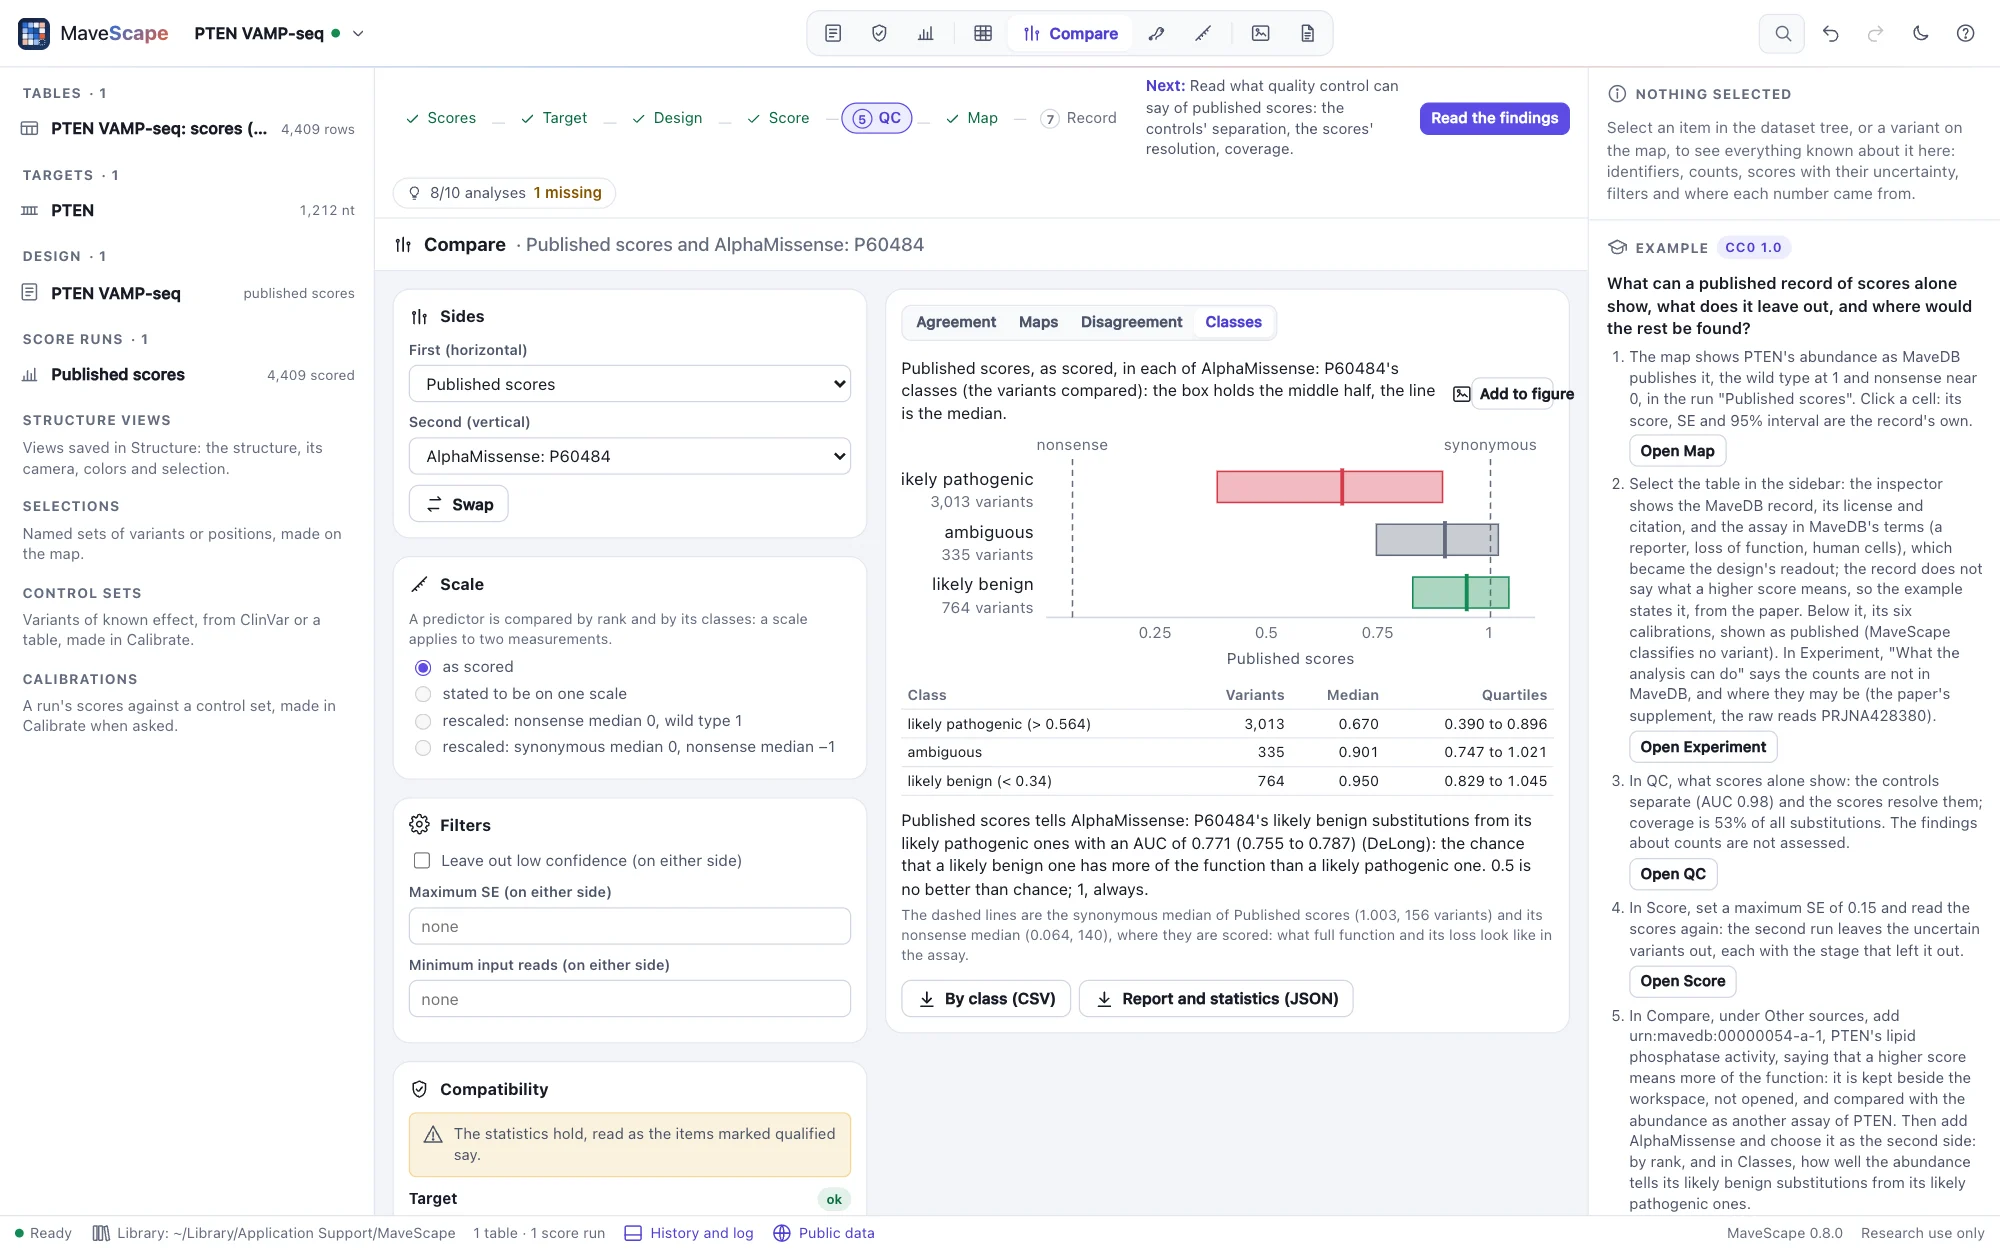Click the redo arrow icon
Screen dimensions: 2000x1250
pos(1875,33)
